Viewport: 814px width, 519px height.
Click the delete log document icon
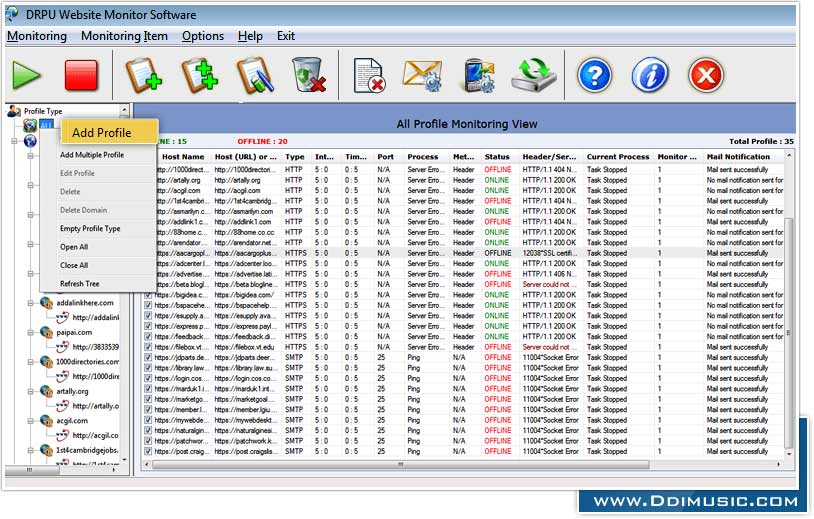[x=369, y=76]
